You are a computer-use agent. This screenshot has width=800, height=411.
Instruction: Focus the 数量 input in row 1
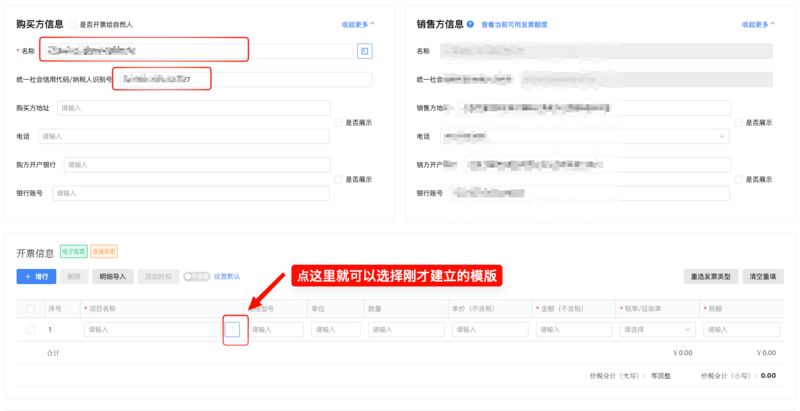[406, 329]
